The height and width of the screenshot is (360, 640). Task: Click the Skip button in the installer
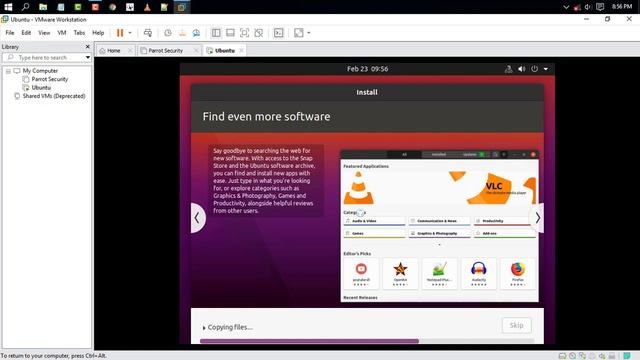516,325
